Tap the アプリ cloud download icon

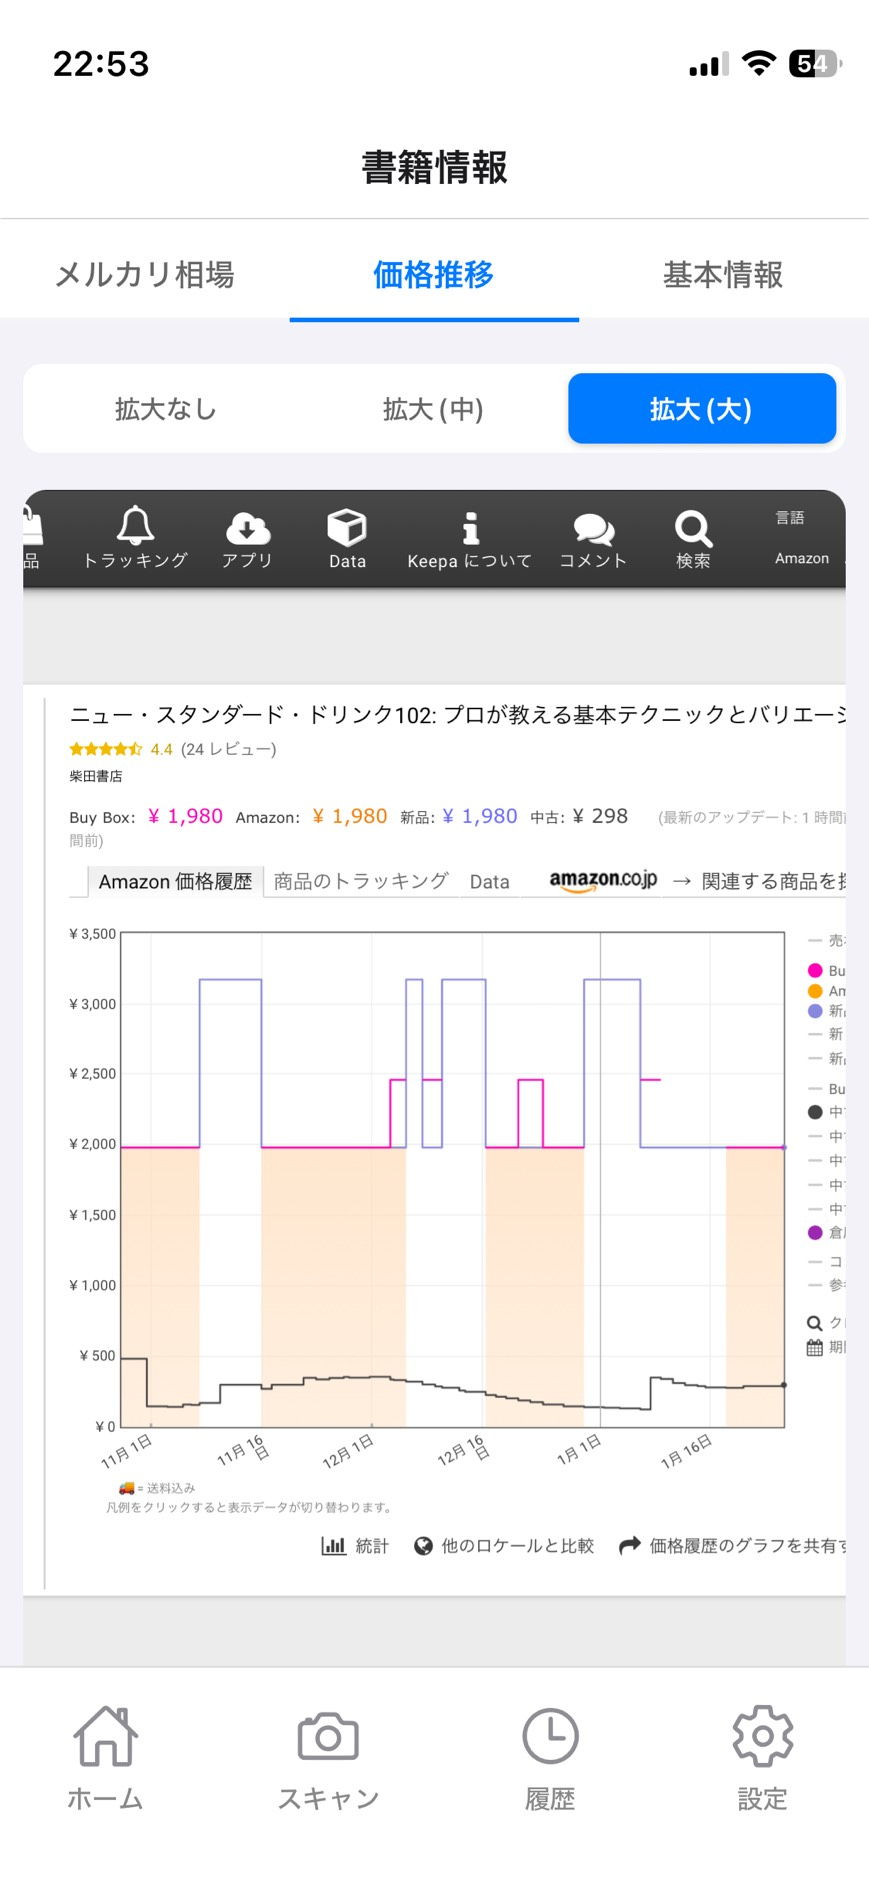[x=247, y=527]
